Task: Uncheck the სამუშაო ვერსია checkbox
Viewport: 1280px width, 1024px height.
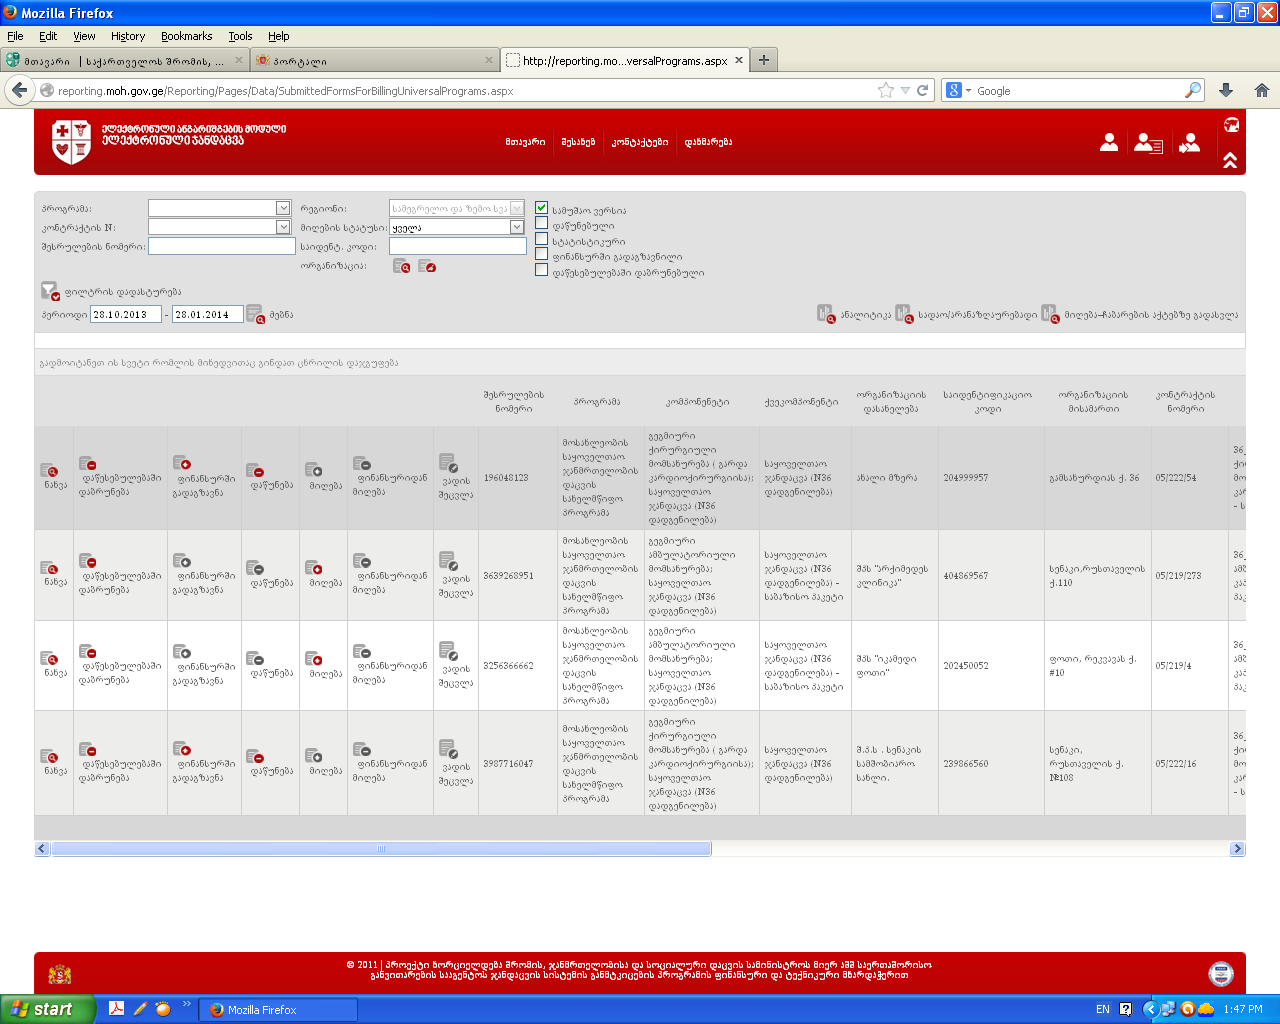Action: (x=541, y=208)
